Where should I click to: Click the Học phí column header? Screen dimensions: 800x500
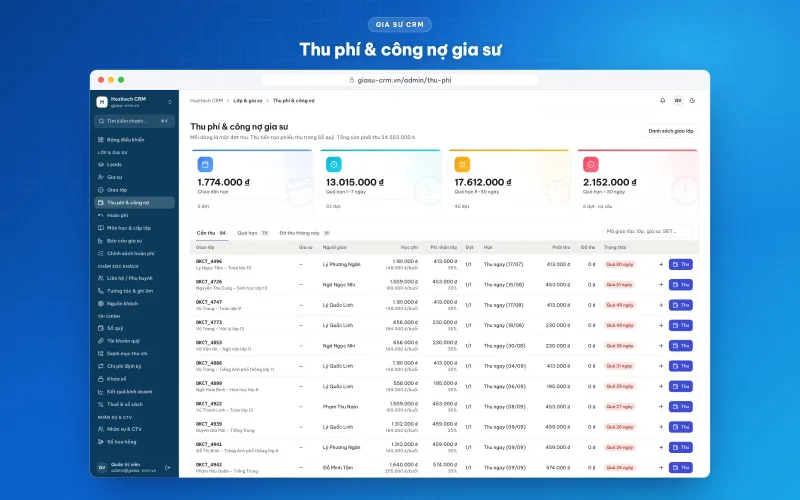[409, 247]
